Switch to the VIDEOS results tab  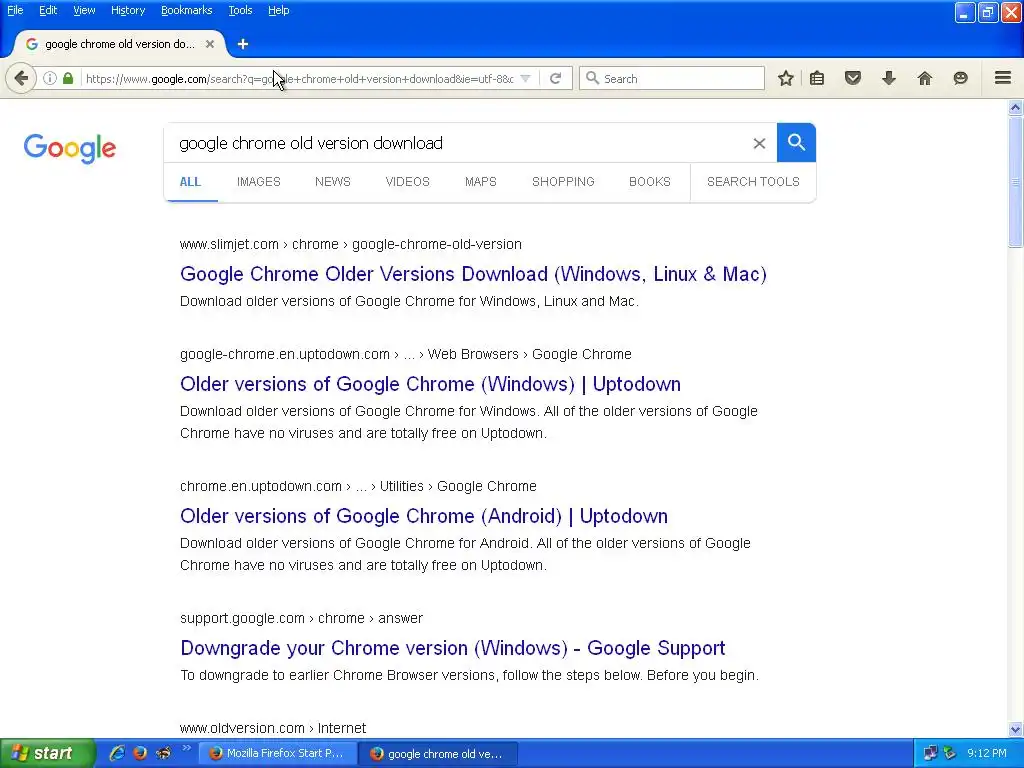click(408, 182)
